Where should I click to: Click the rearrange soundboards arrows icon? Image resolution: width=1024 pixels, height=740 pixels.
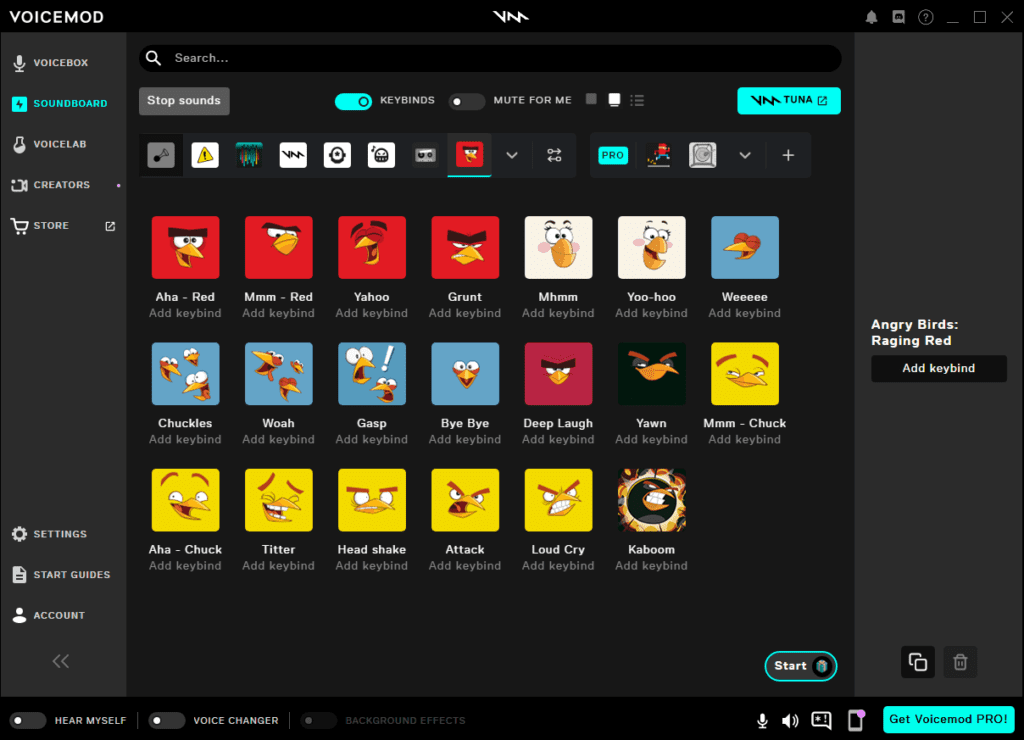(554, 155)
